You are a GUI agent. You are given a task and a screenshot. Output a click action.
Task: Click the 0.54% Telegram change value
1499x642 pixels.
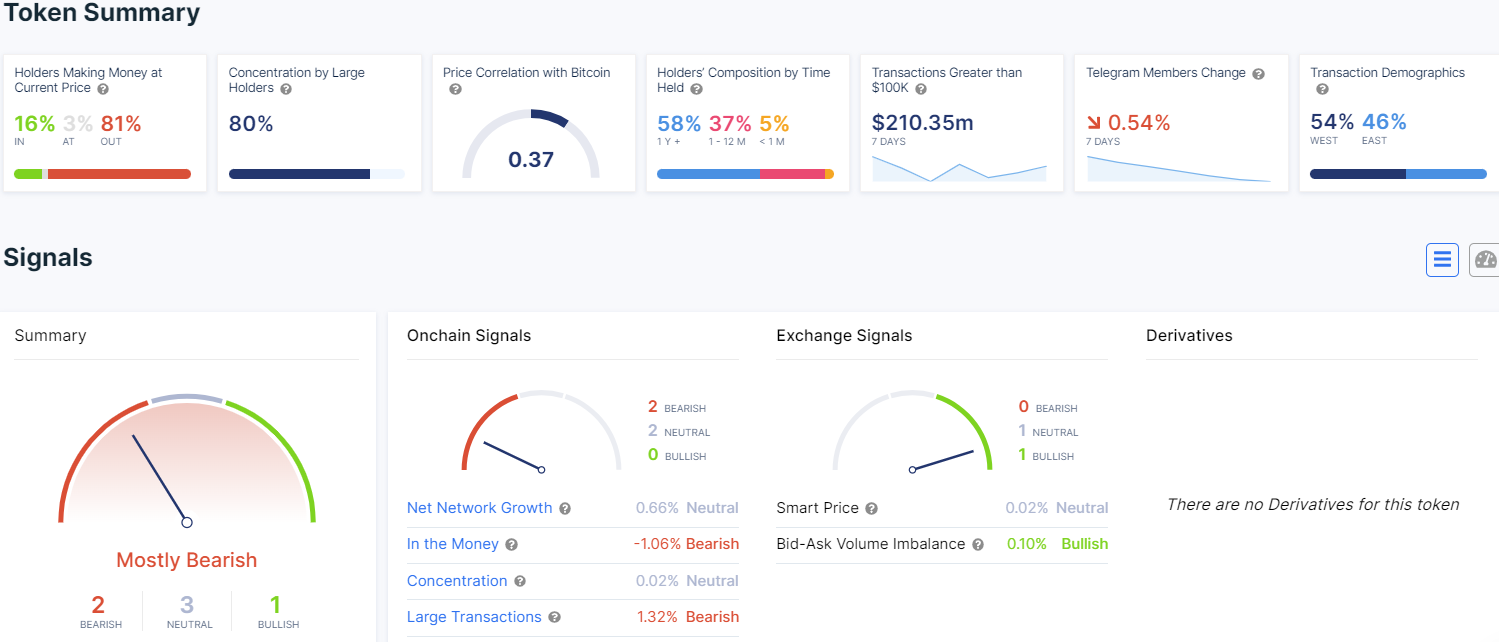pos(1139,124)
